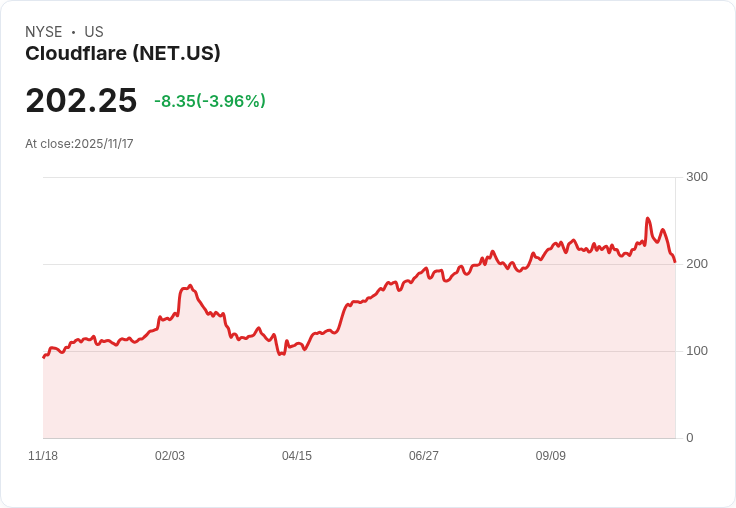Click the 200 y-axis label
This screenshot has height=508, width=736.
[x=697, y=264]
